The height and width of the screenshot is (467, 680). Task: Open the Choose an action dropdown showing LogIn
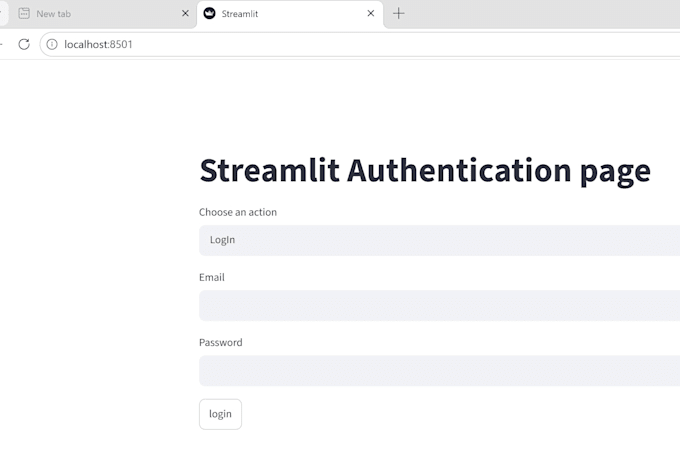439,240
